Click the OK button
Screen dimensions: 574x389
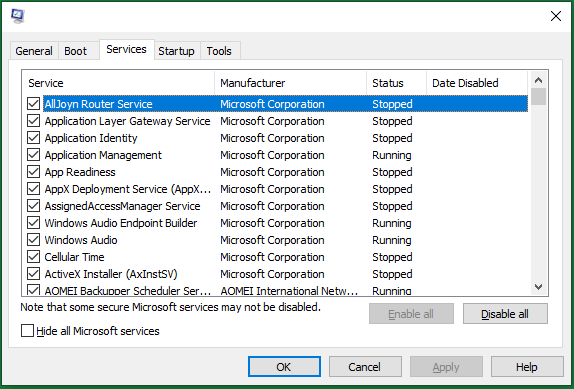coord(284,367)
